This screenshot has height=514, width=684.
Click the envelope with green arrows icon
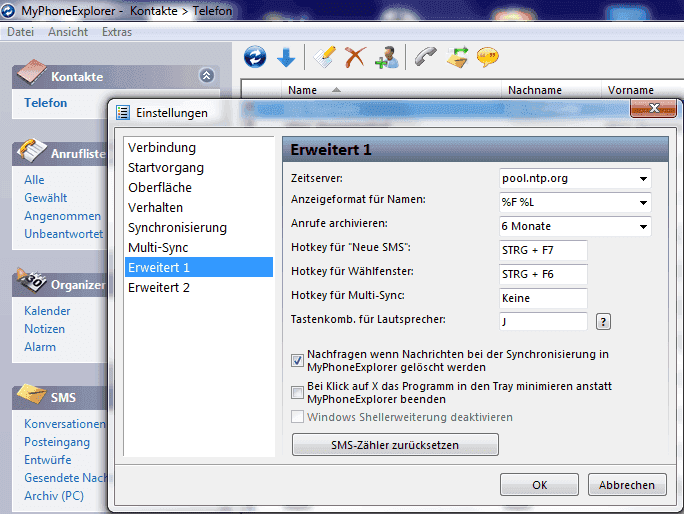[457, 57]
